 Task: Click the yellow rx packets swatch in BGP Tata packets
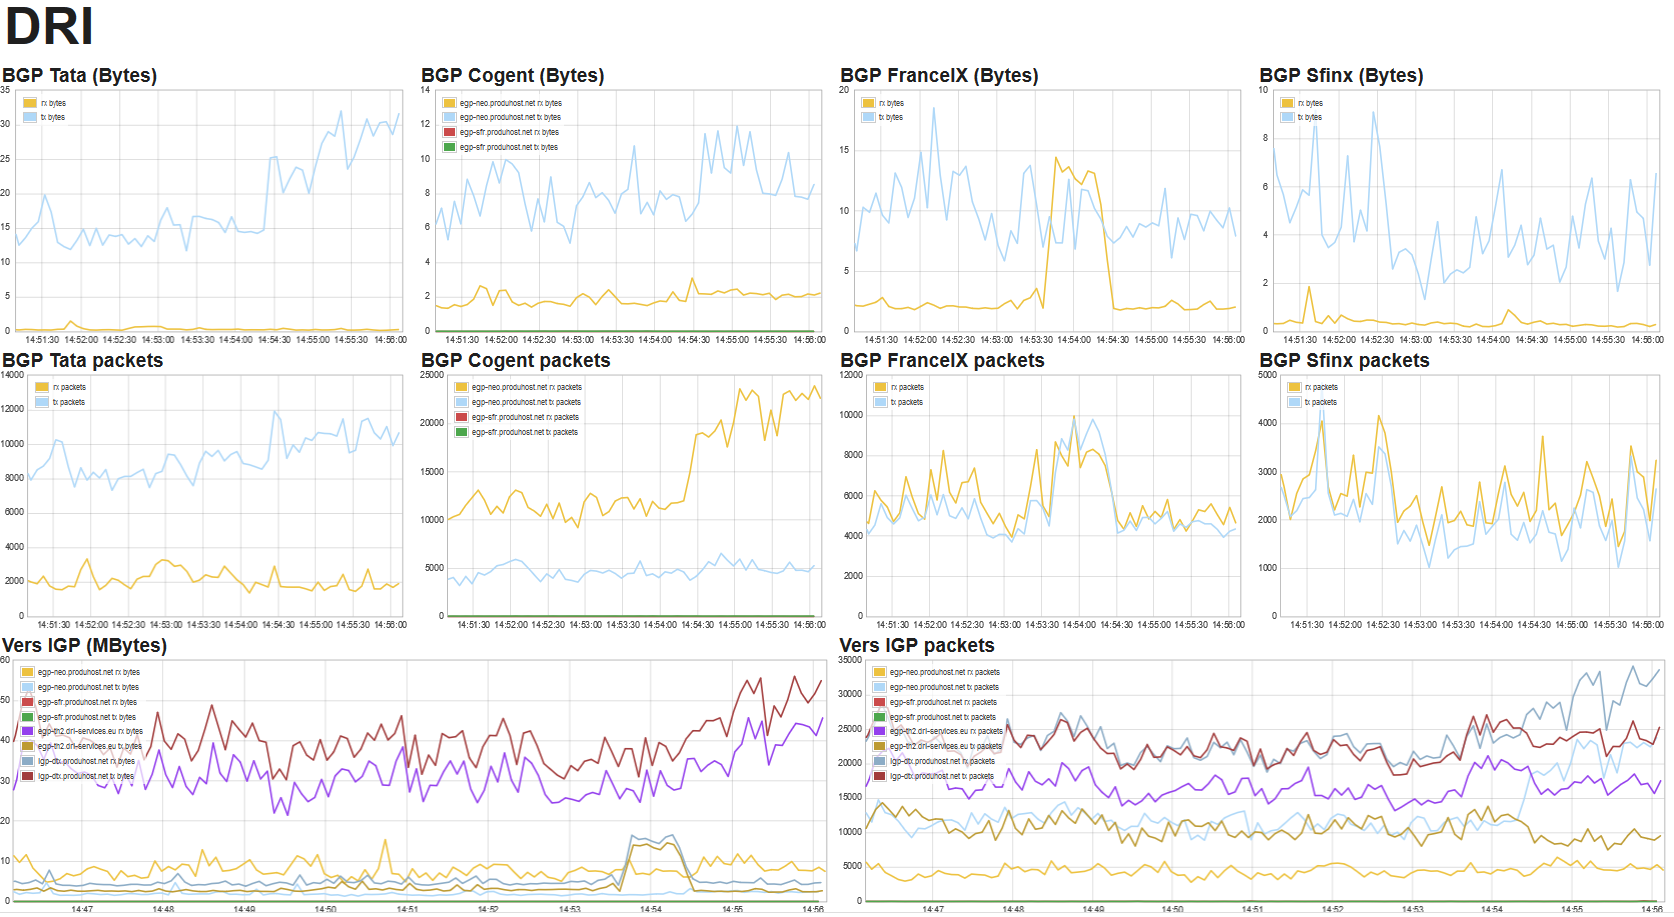(x=42, y=387)
